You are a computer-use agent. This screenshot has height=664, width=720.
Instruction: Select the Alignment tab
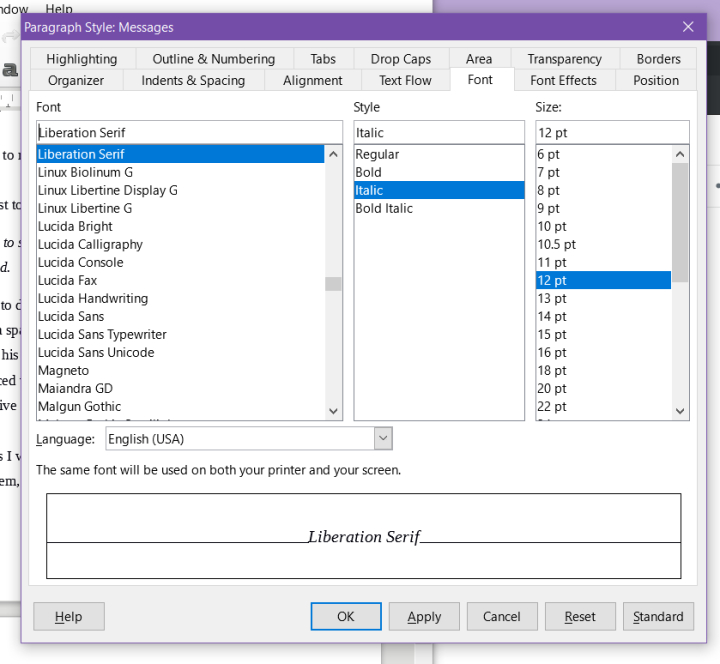pos(313,80)
